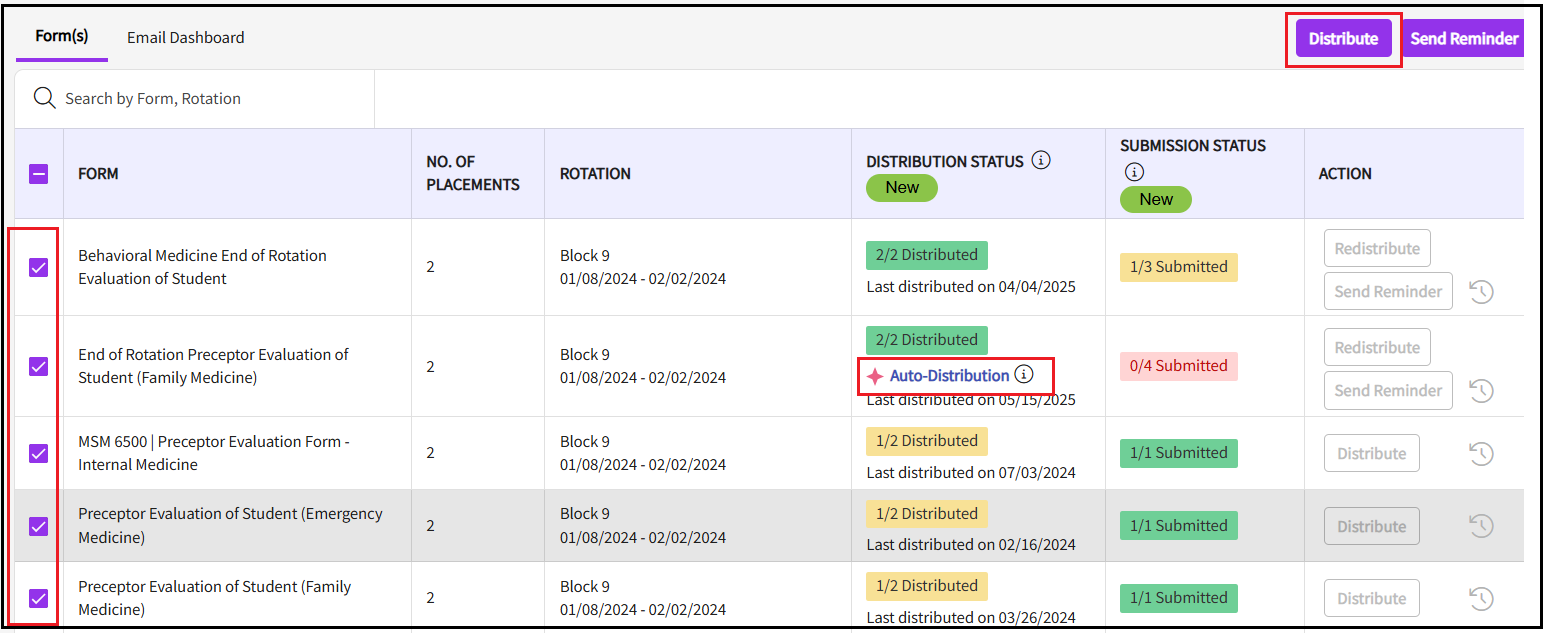Uncheck Behavioral Medicine End of Rotation checkbox

tap(38, 267)
